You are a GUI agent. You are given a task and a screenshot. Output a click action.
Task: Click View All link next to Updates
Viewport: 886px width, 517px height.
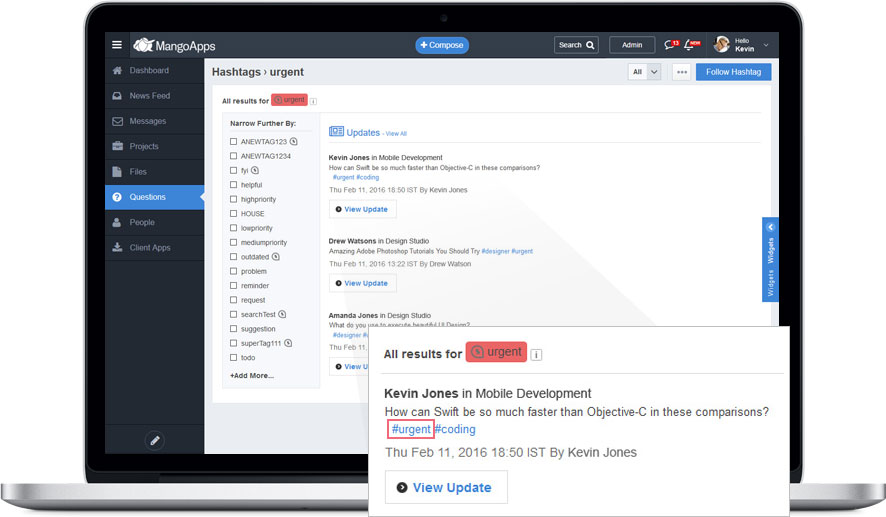click(x=396, y=134)
